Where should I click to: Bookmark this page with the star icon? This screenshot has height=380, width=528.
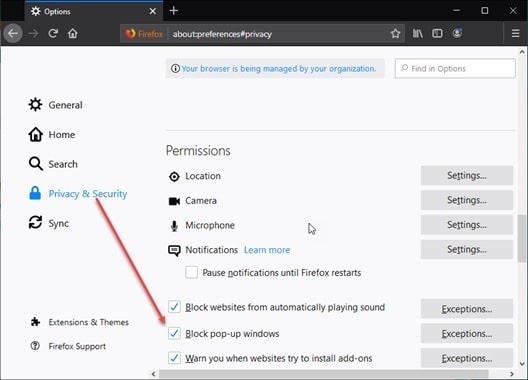[395, 33]
